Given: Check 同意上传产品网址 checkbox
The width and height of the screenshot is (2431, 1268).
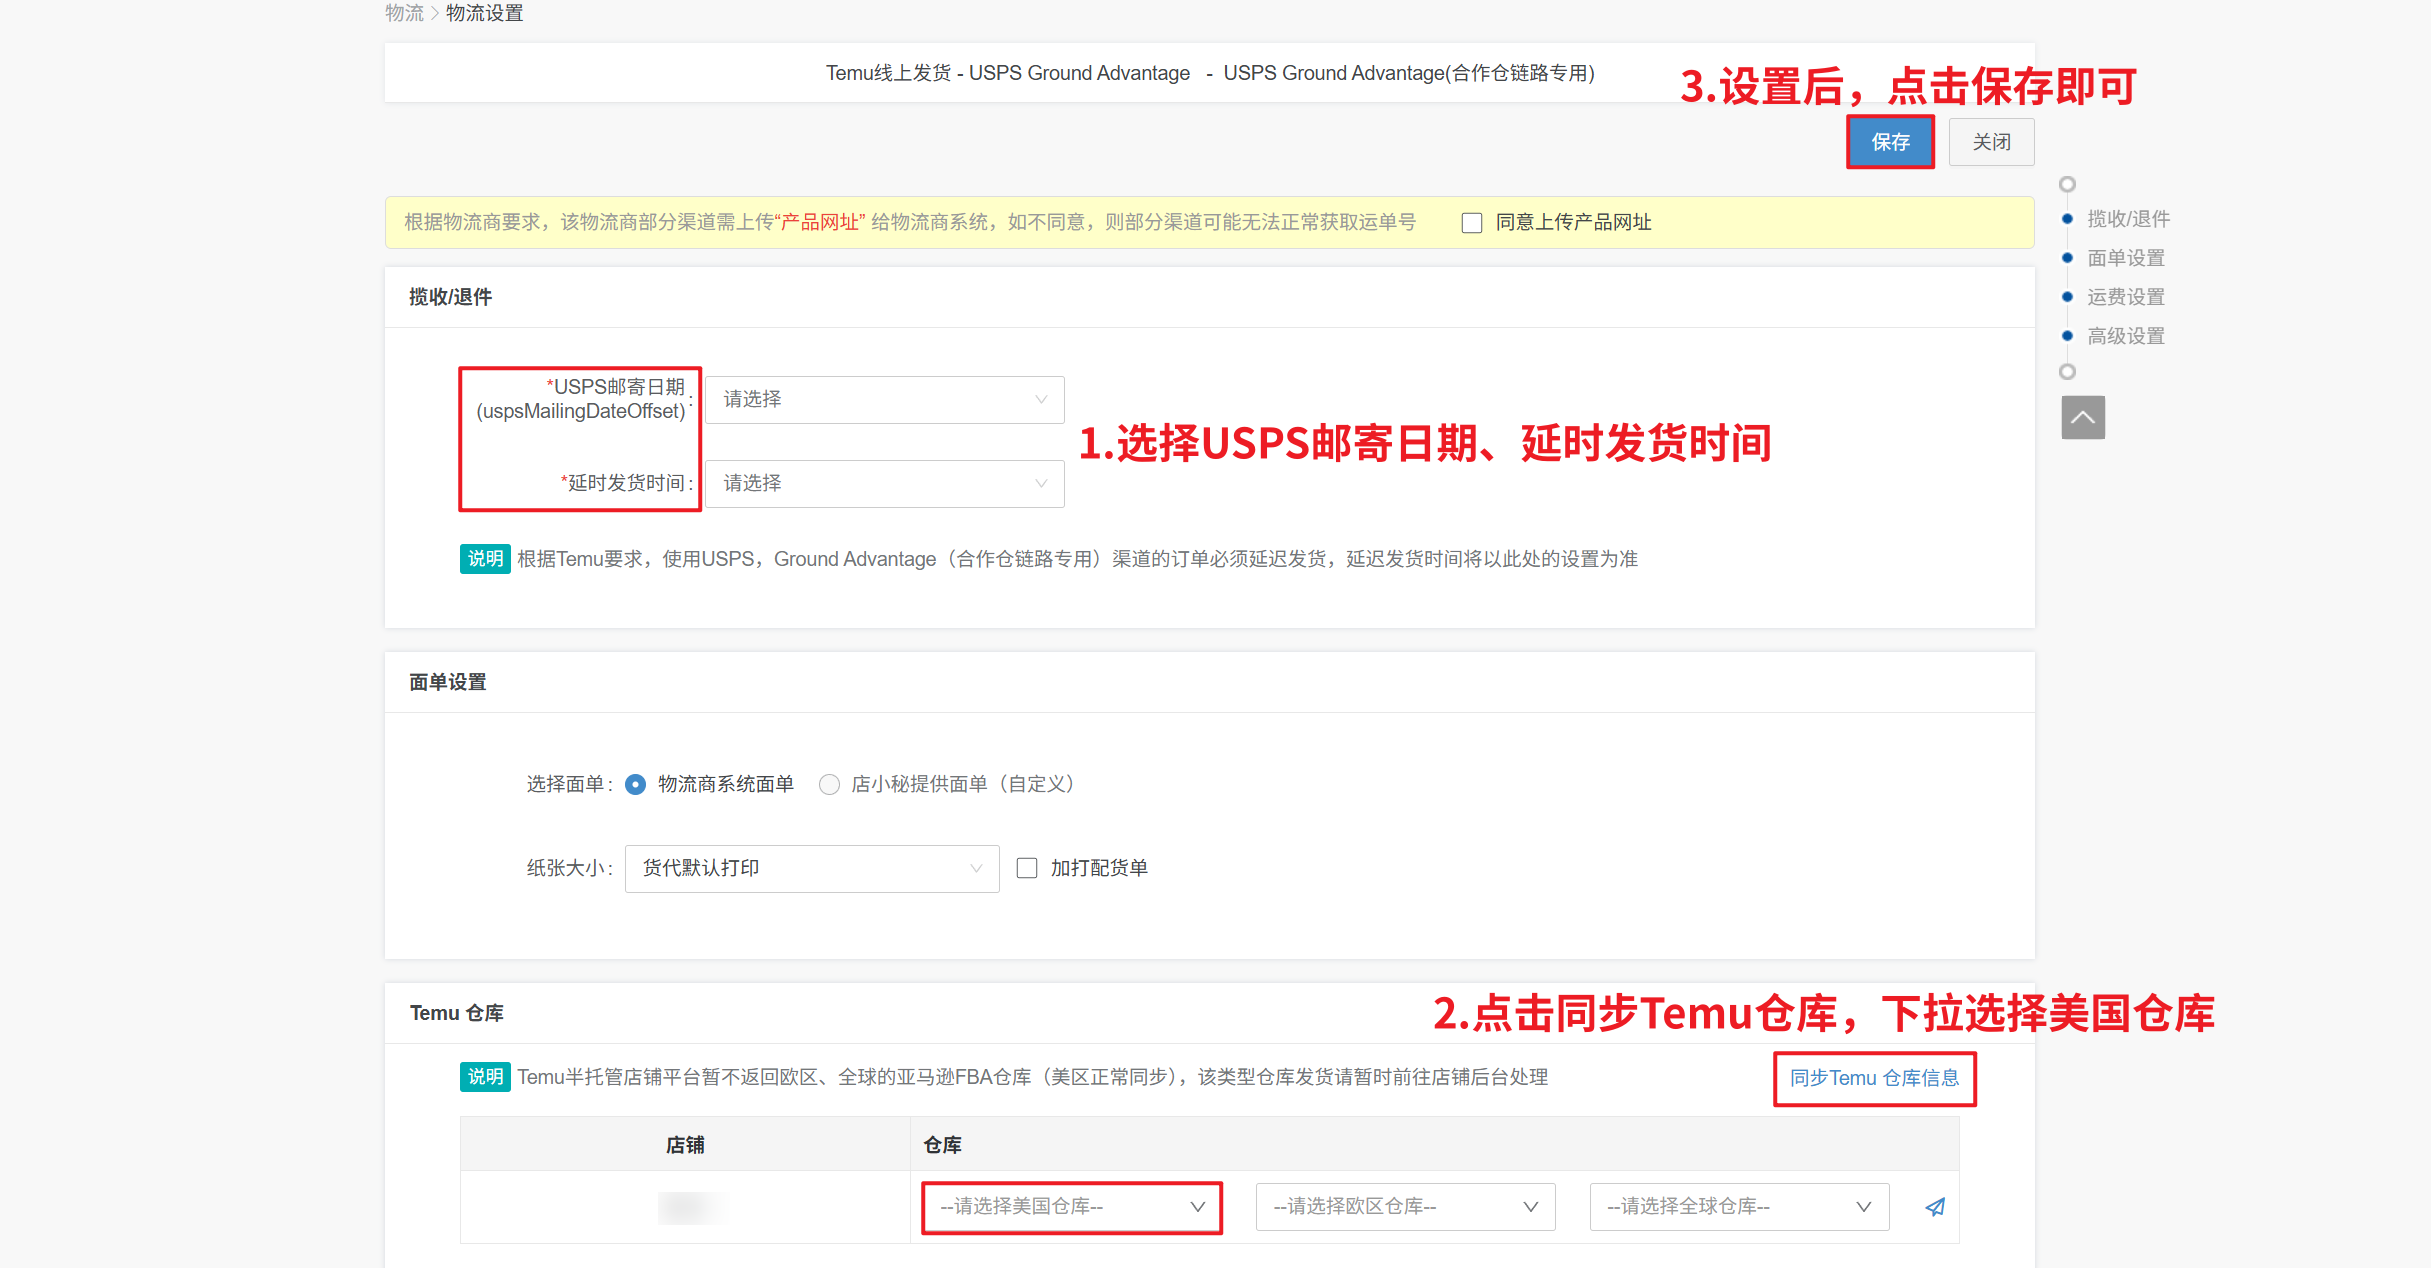Looking at the screenshot, I should tap(1472, 223).
